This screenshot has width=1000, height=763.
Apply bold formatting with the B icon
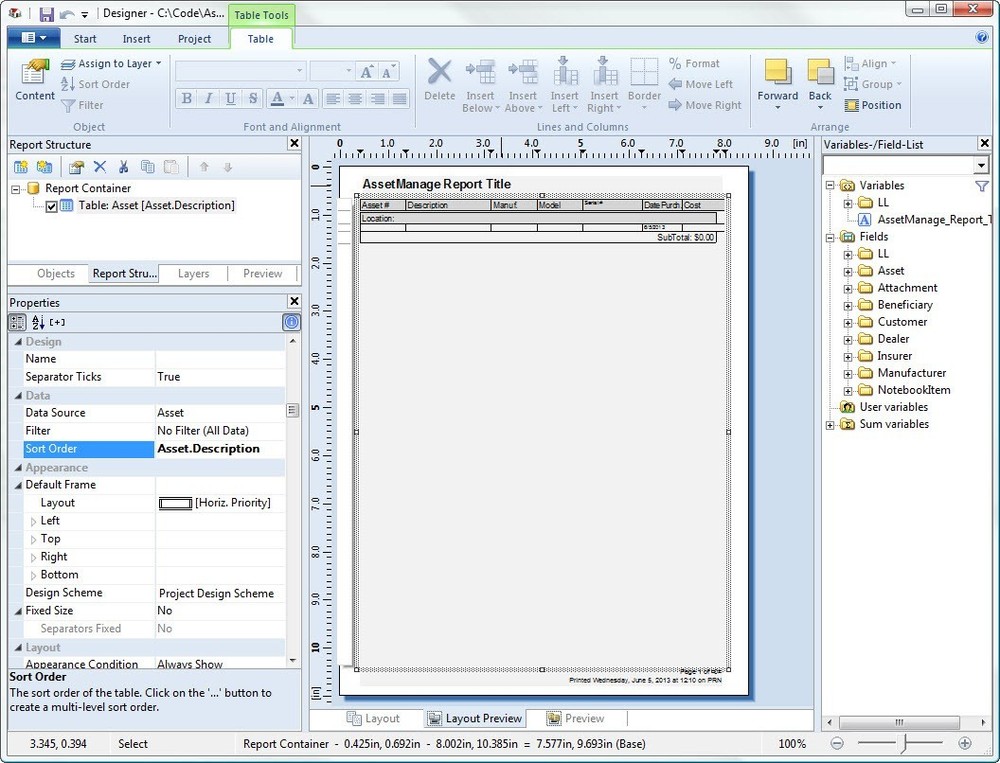(x=186, y=99)
